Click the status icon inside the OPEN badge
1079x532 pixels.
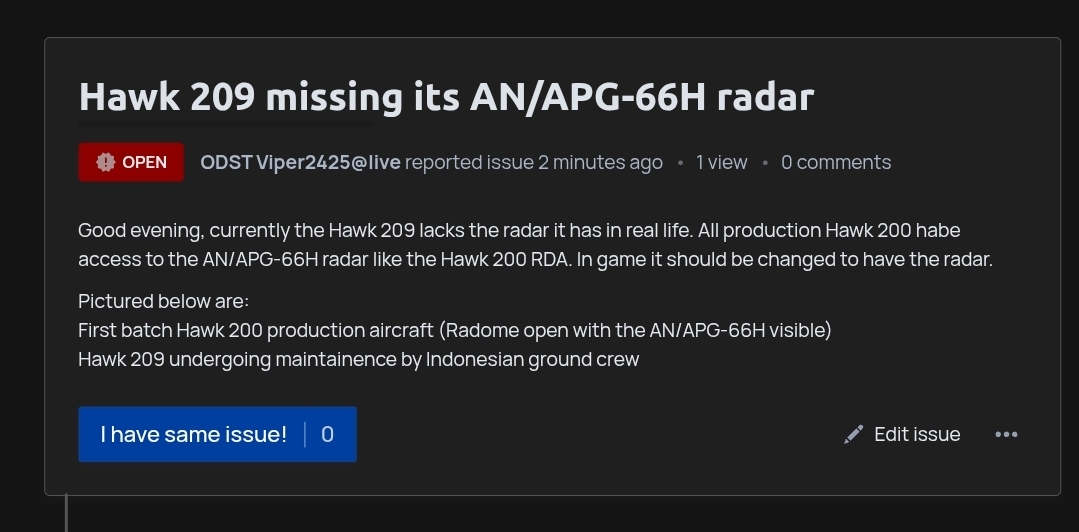point(106,162)
